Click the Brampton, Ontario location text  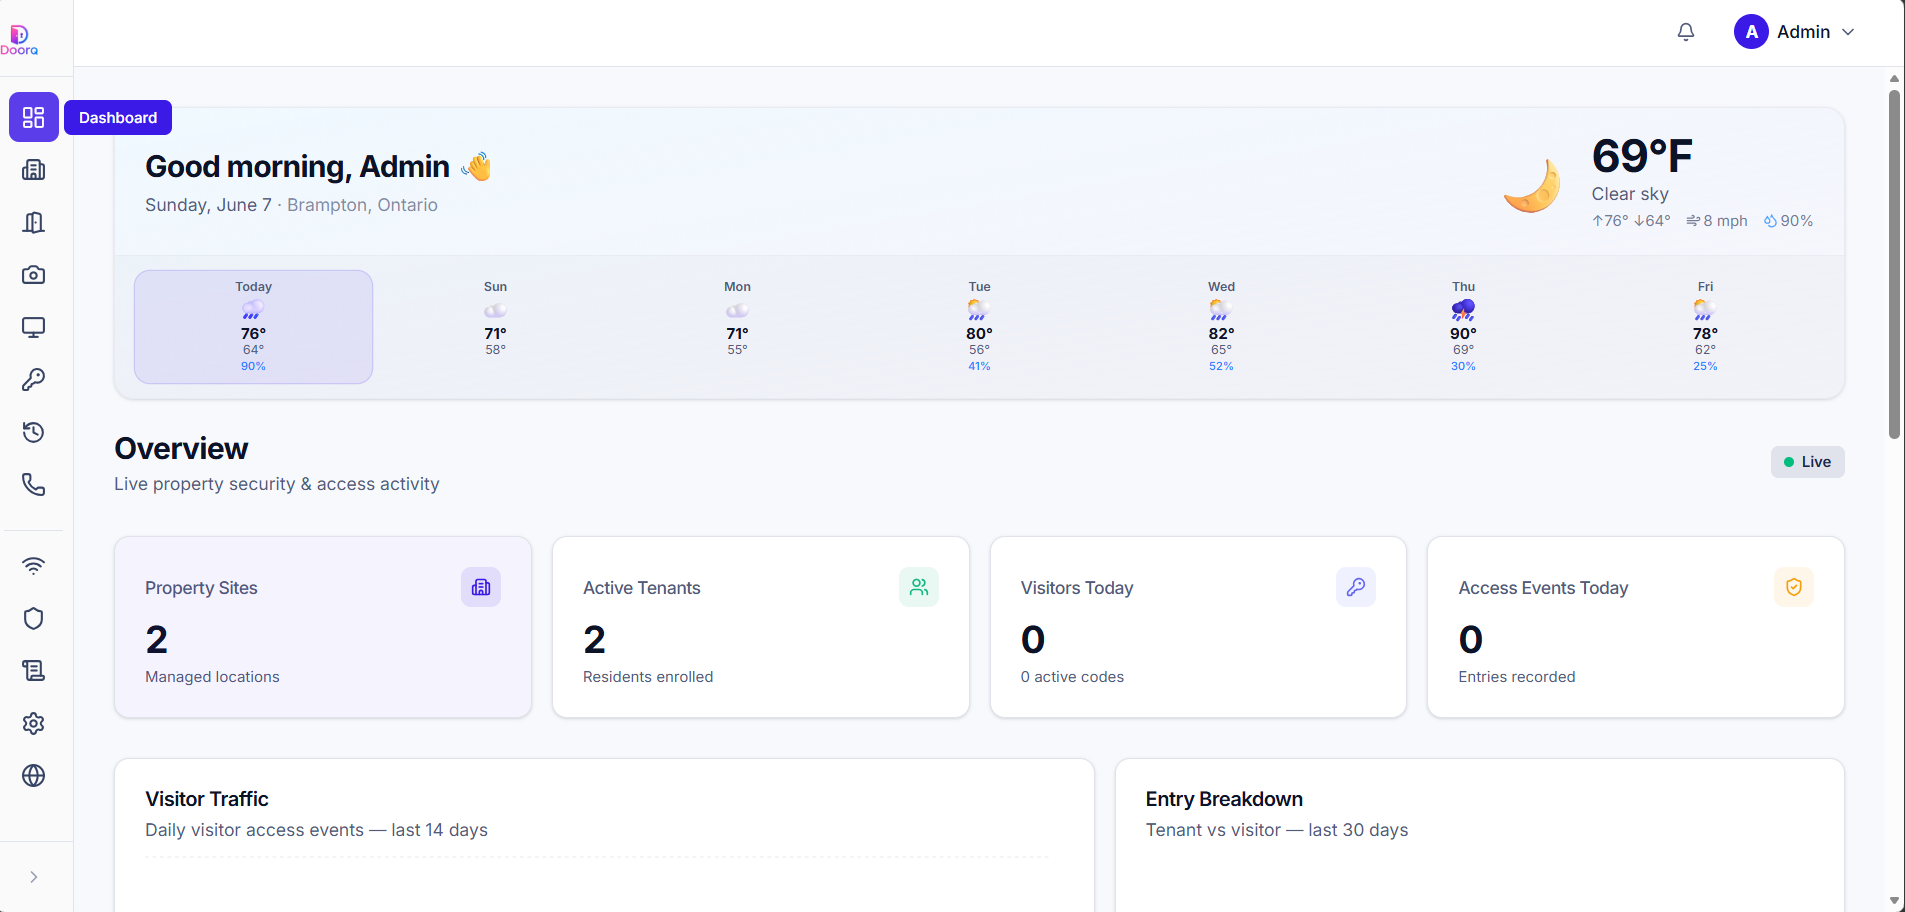[362, 205]
